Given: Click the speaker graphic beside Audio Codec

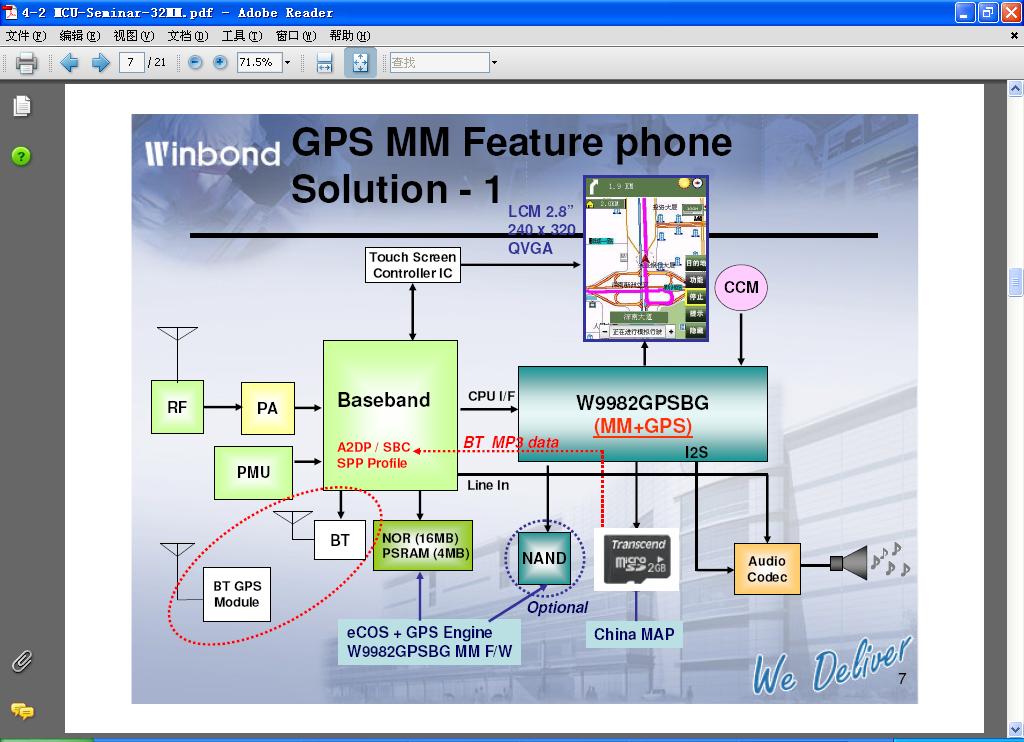Looking at the screenshot, I should tap(849, 562).
